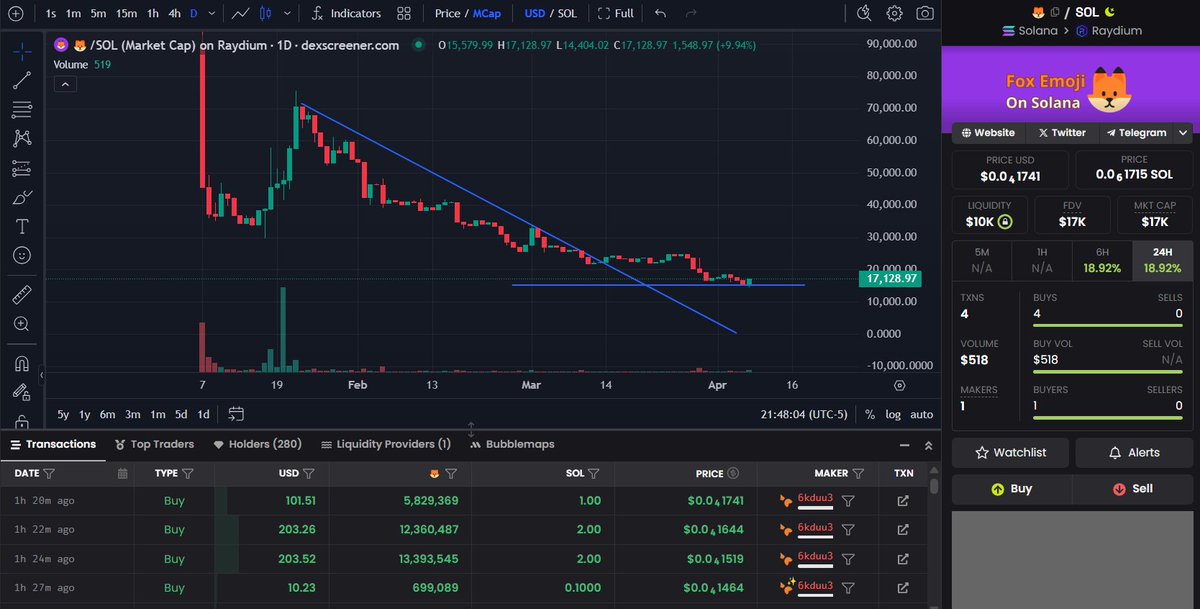The height and width of the screenshot is (609, 1200).
Task: Activate the zoom-in tool
Action: pos(21,323)
